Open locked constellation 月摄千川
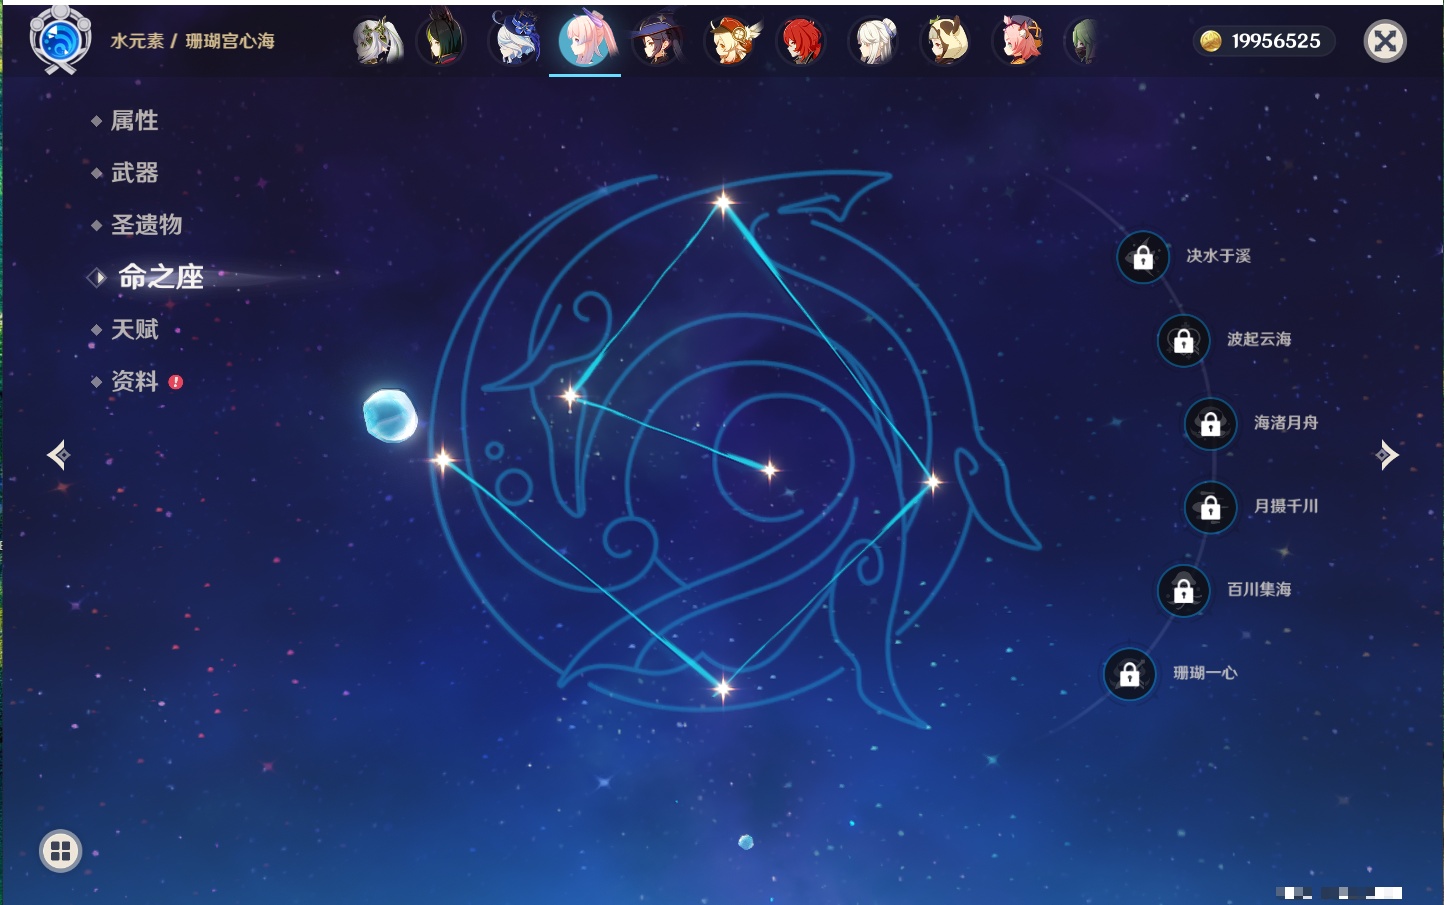1444x905 pixels. (1211, 507)
